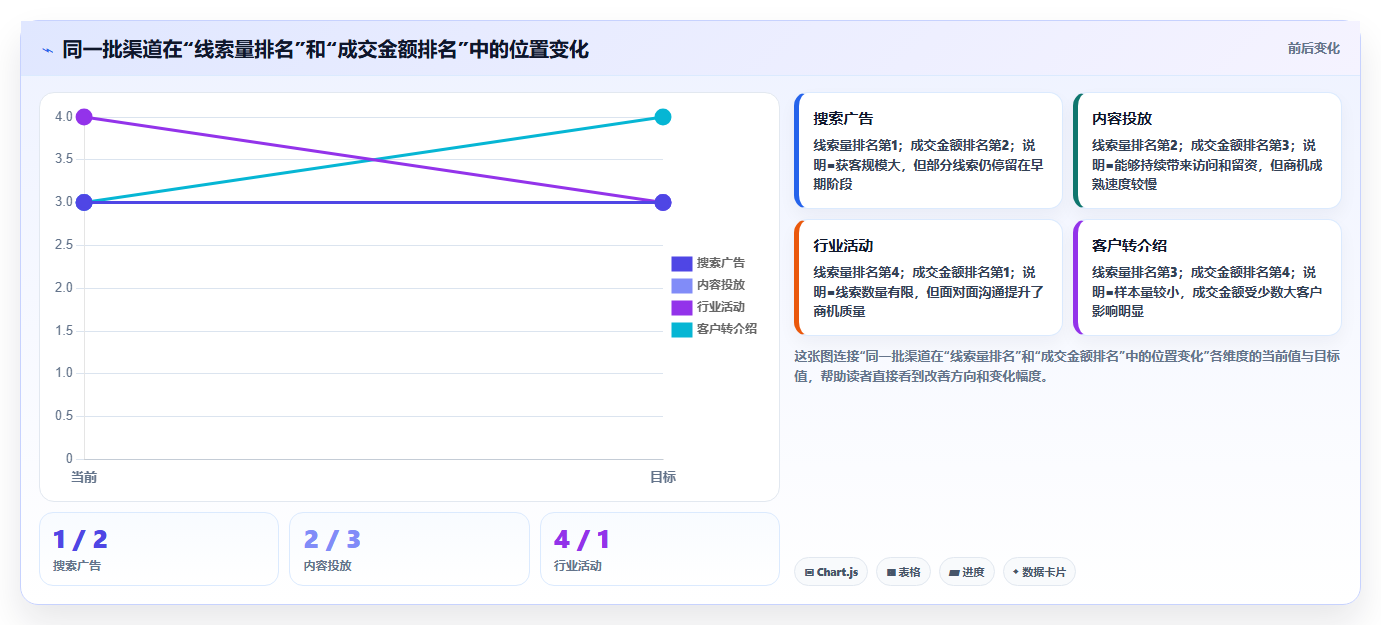
Task: Toggle the 行业活动 legend color swatch
Action: tap(681, 307)
